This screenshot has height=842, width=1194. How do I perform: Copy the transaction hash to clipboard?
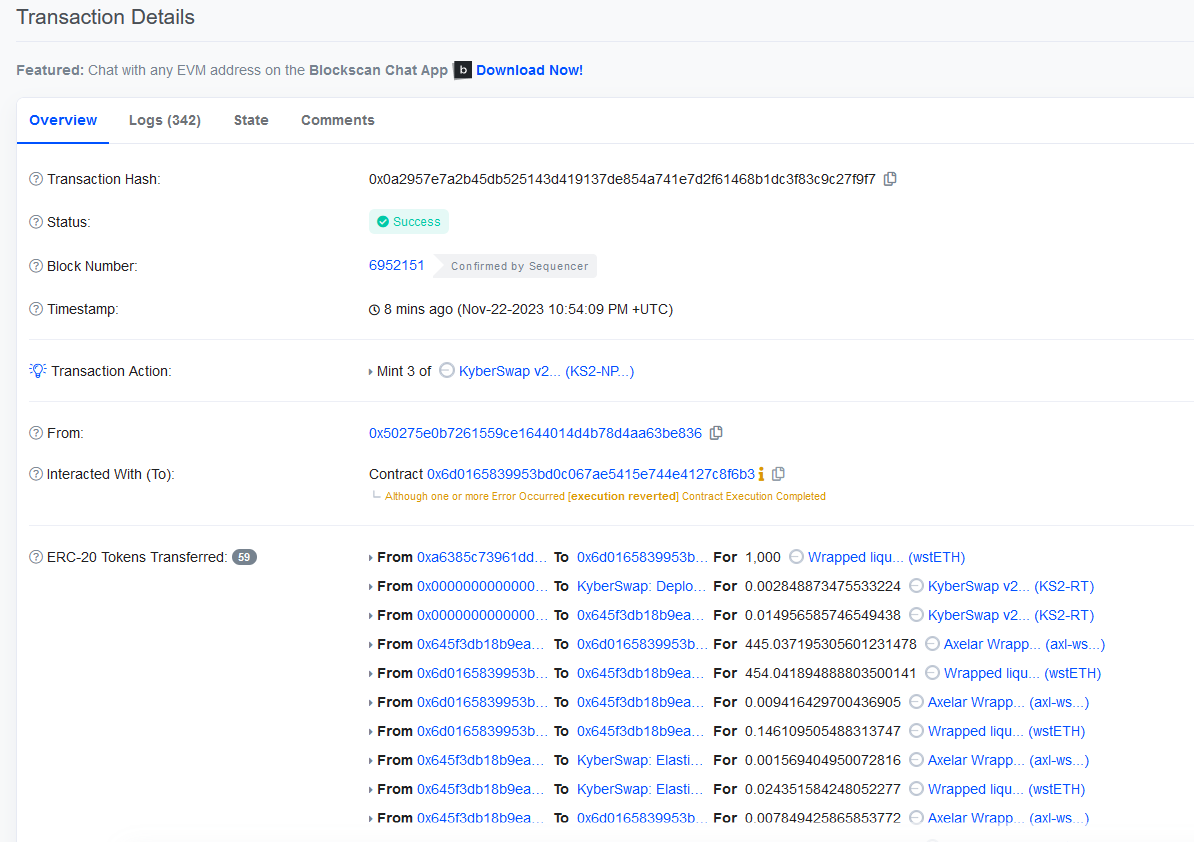tap(890, 179)
